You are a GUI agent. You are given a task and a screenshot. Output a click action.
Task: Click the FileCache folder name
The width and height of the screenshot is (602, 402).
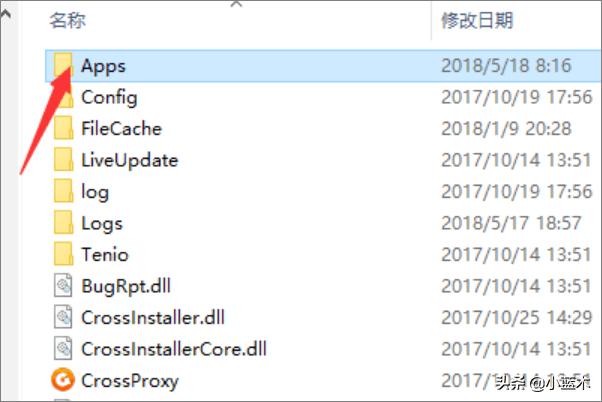(x=121, y=129)
